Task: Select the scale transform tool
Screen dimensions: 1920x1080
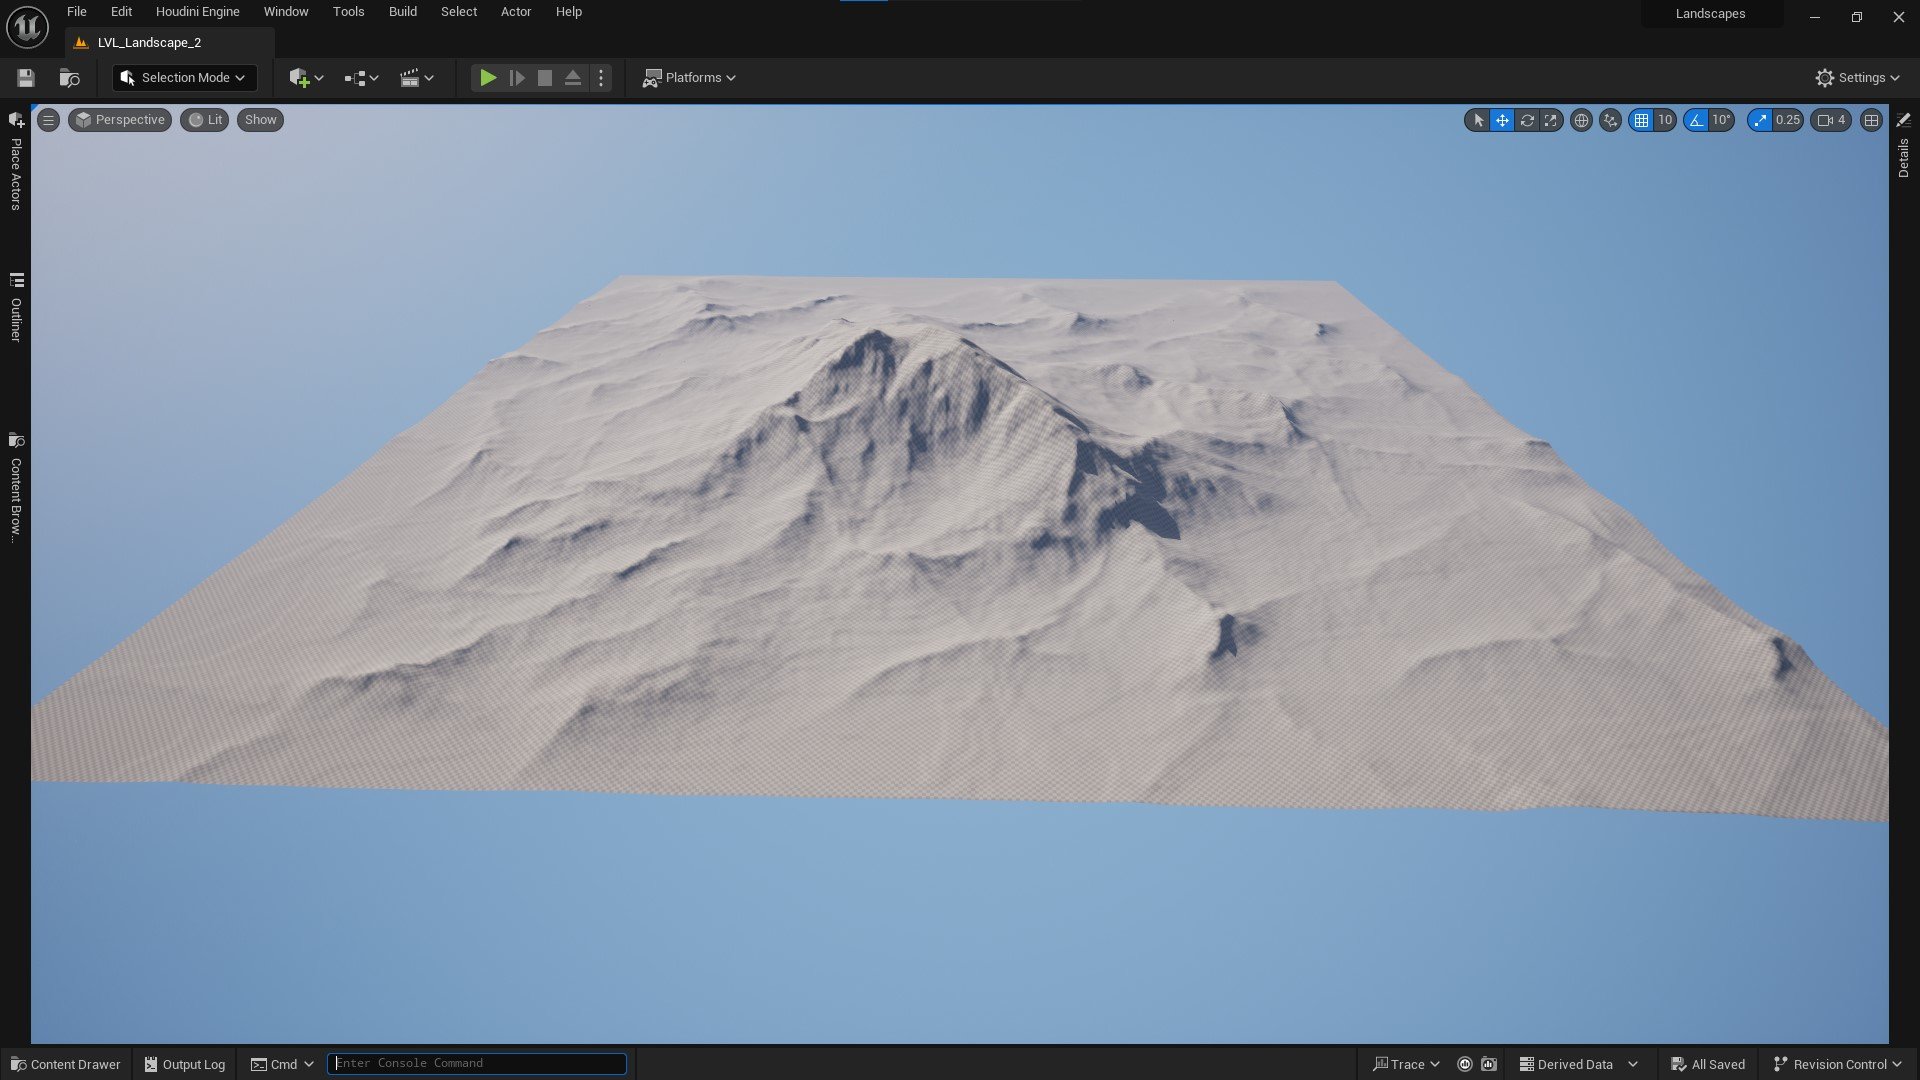Action: tap(1551, 120)
